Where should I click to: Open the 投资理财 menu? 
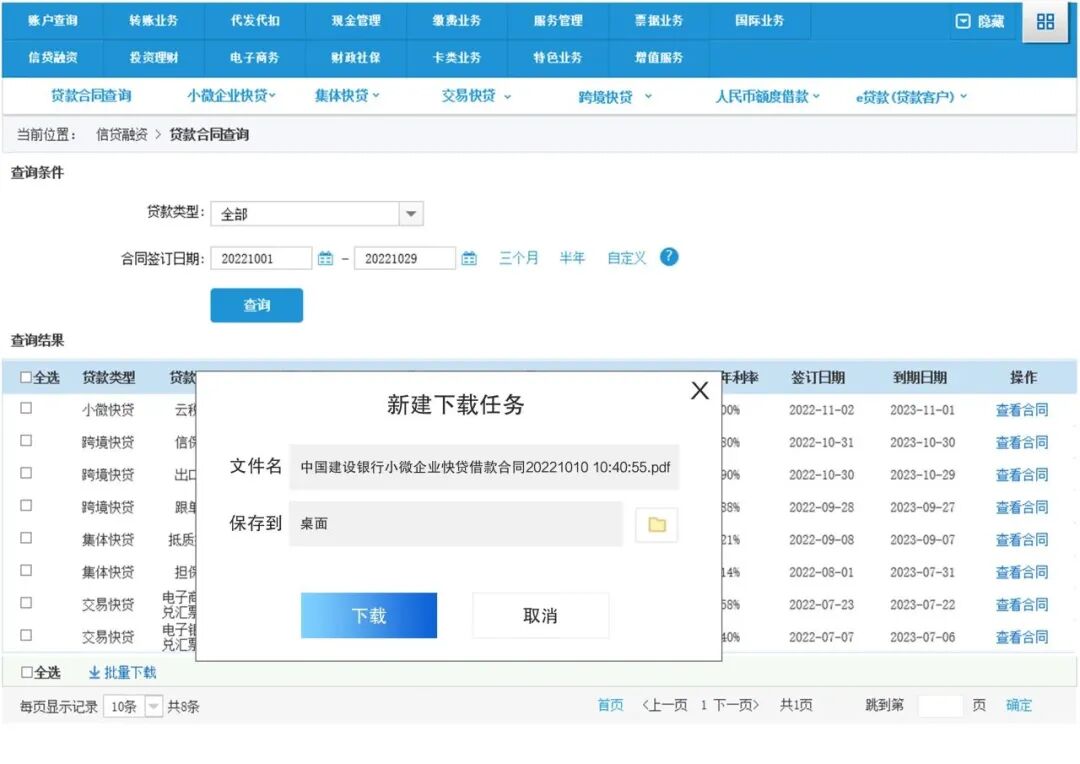point(153,58)
